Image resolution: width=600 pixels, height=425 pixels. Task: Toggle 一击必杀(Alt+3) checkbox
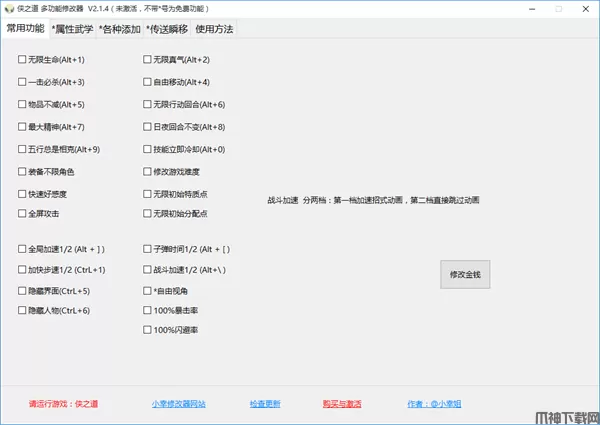pyautogui.click(x=22, y=82)
